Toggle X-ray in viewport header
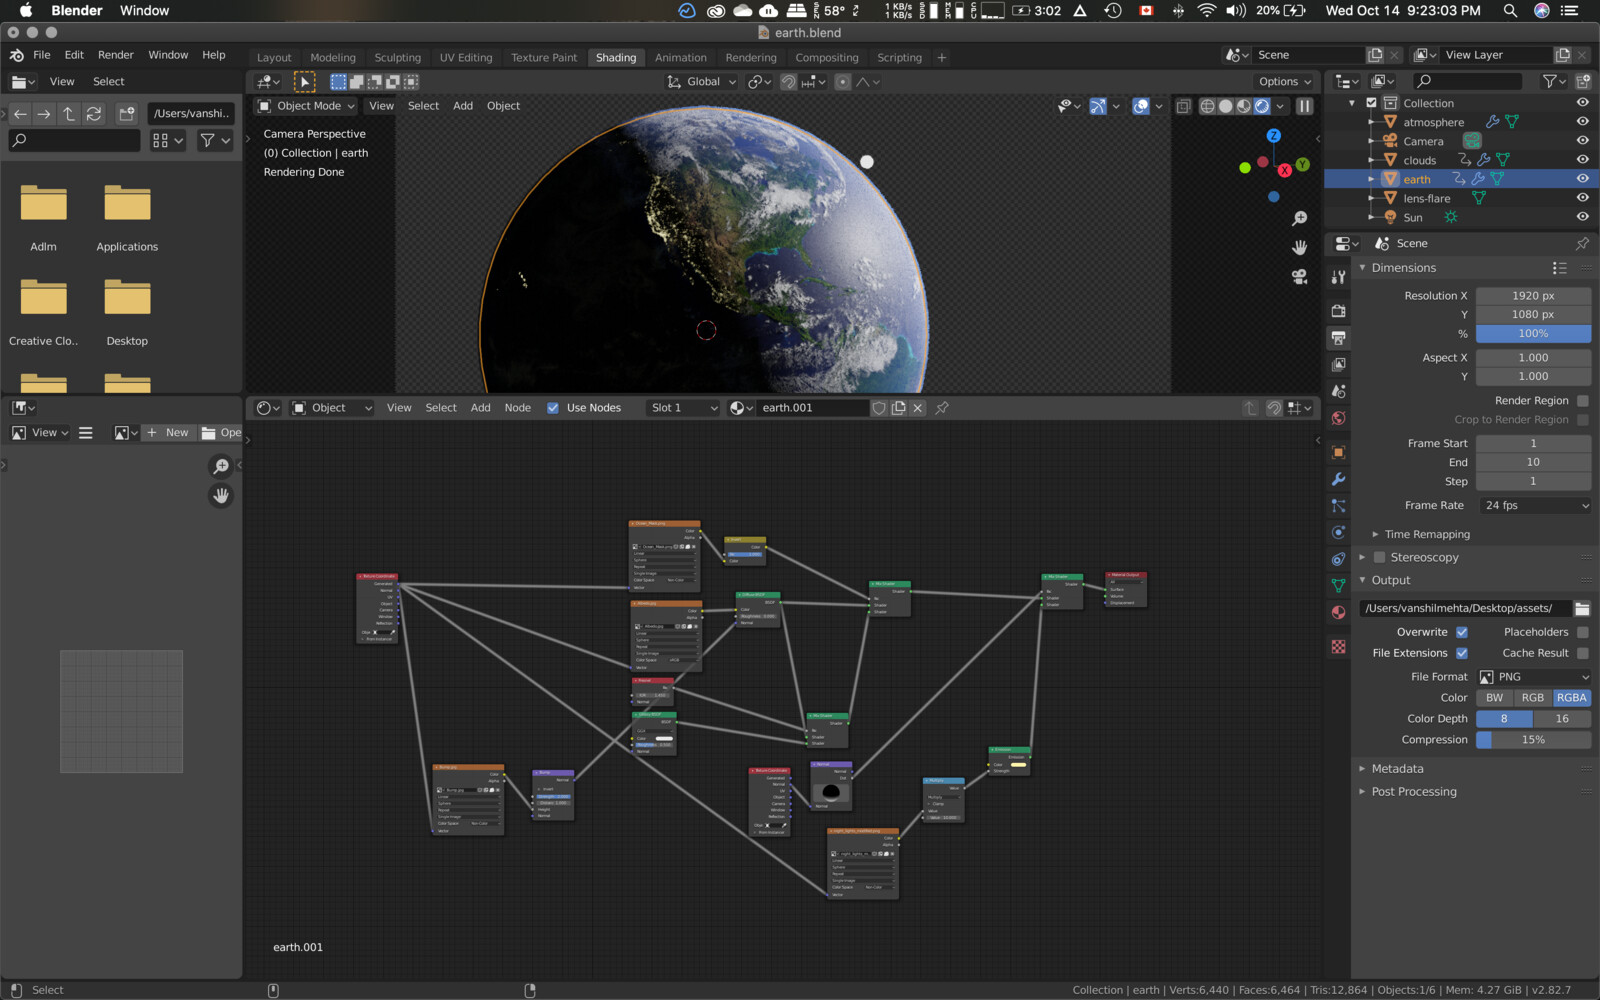The image size is (1600, 1000). pyautogui.click(x=1183, y=106)
